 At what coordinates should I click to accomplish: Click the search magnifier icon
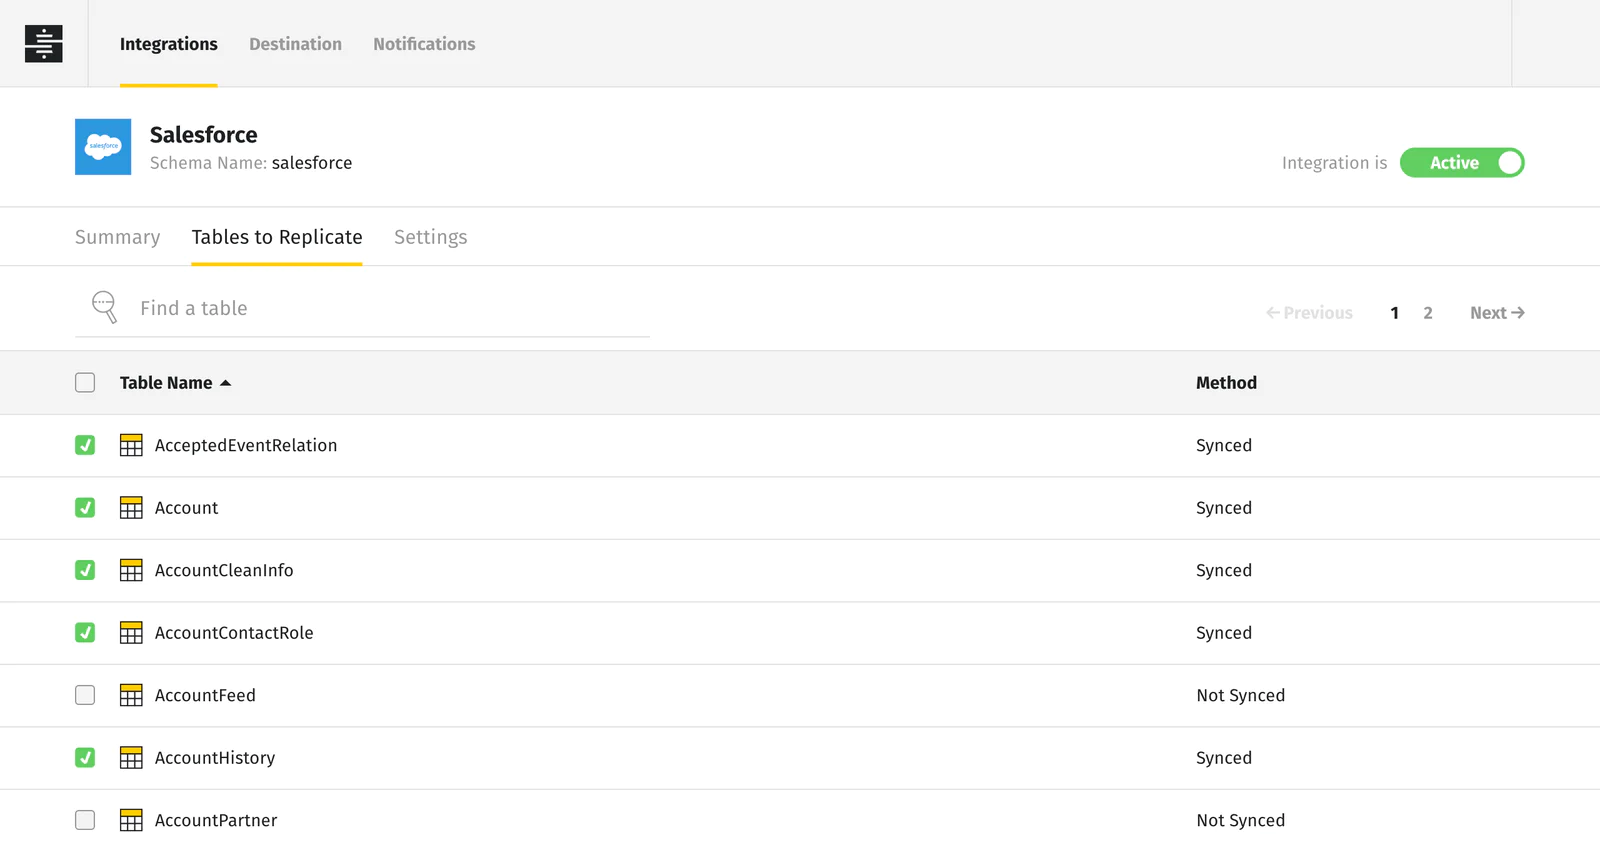(x=104, y=307)
